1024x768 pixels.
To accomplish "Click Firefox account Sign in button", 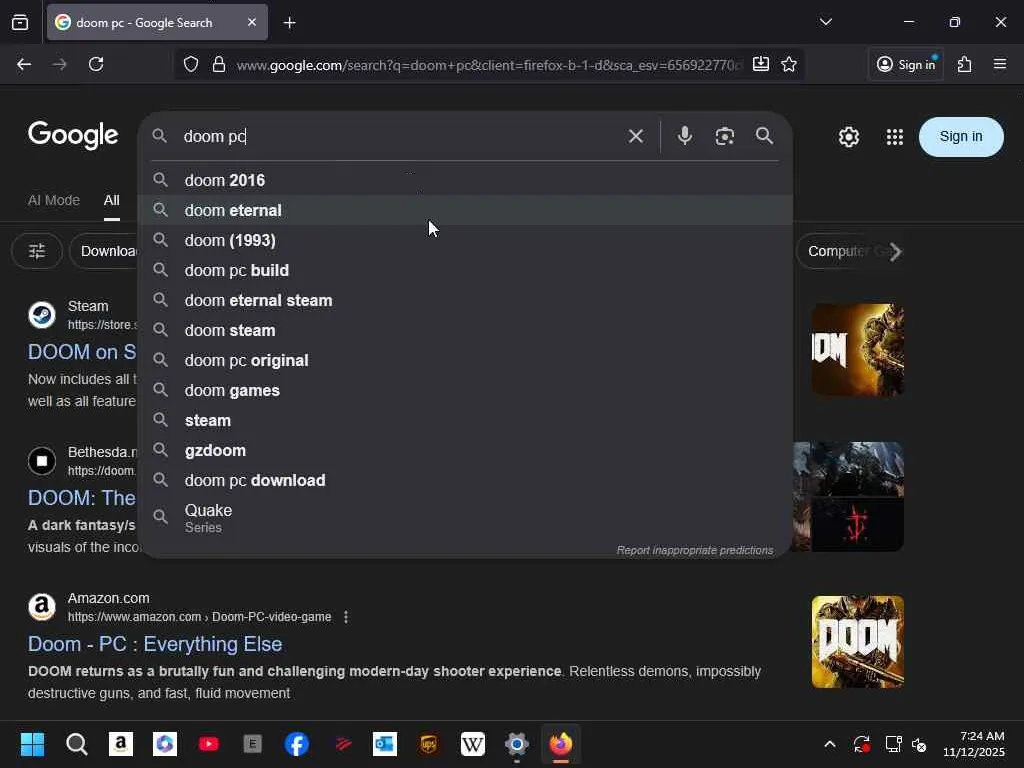I will tap(906, 64).
